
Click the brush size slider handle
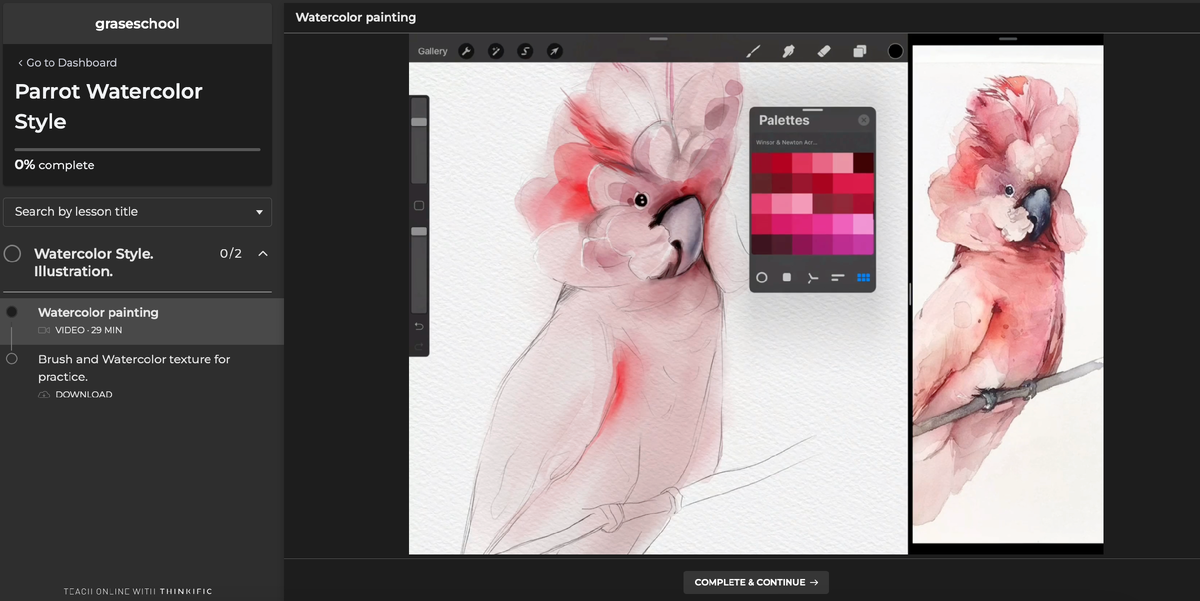pos(419,122)
